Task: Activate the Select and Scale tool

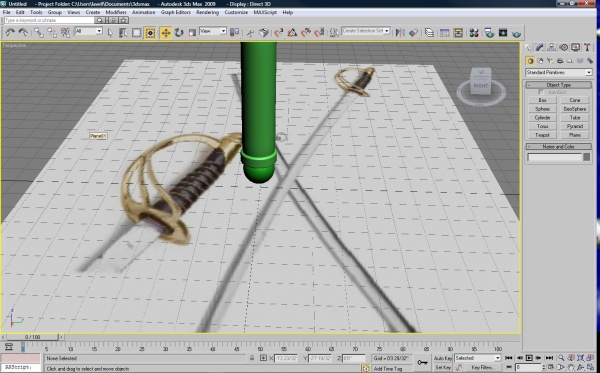Action: pyautogui.click(x=192, y=33)
